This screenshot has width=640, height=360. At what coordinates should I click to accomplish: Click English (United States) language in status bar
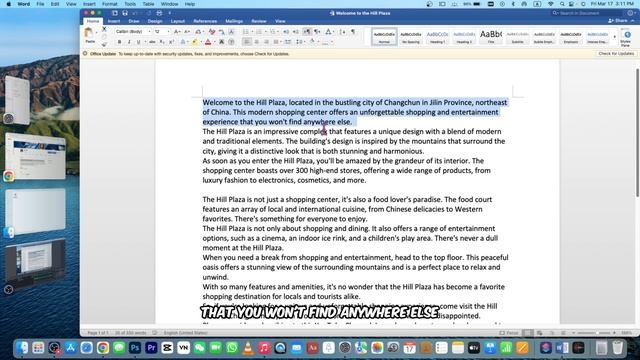[x=185, y=333]
